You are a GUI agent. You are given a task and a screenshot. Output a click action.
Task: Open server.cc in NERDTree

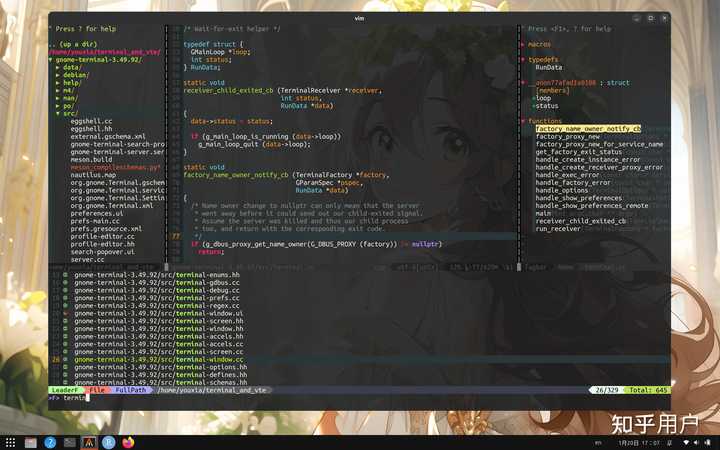pyautogui.click(x=87, y=260)
